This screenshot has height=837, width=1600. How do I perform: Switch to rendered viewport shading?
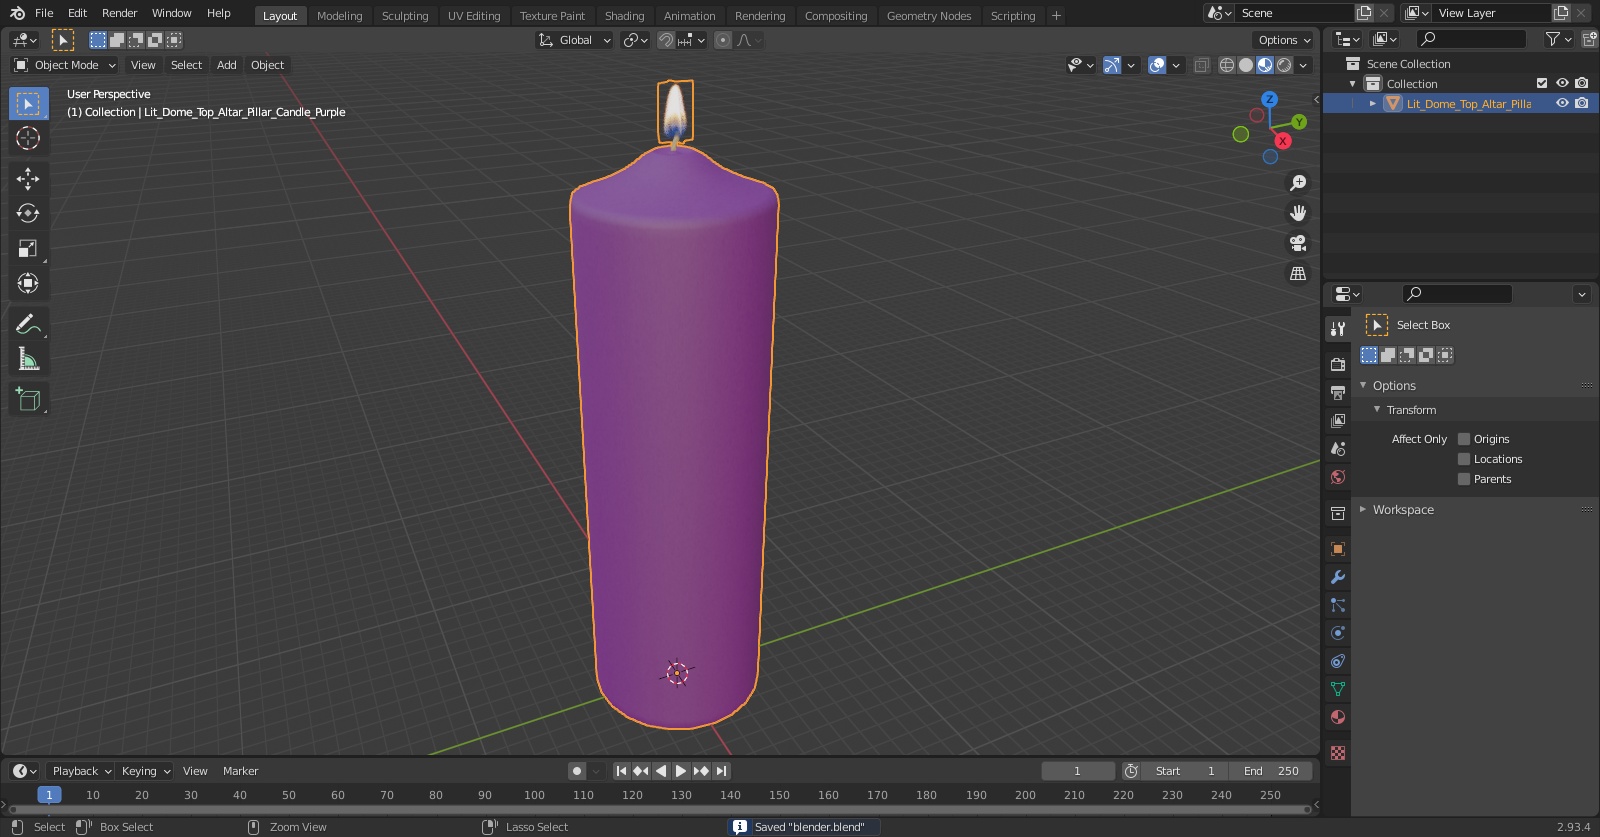coord(1284,65)
